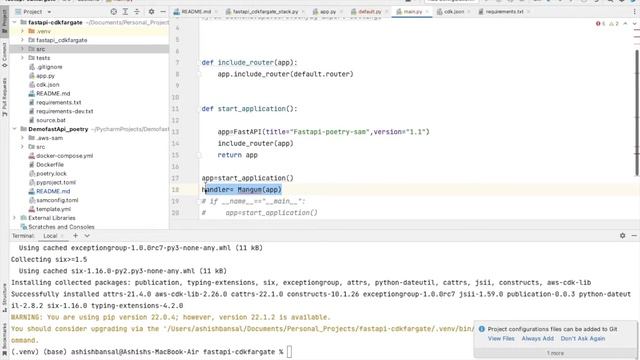Collapse the fastapi-cdkfargate project root
Image resolution: width=640 pixels, height=360 pixels.
[x=15, y=22]
